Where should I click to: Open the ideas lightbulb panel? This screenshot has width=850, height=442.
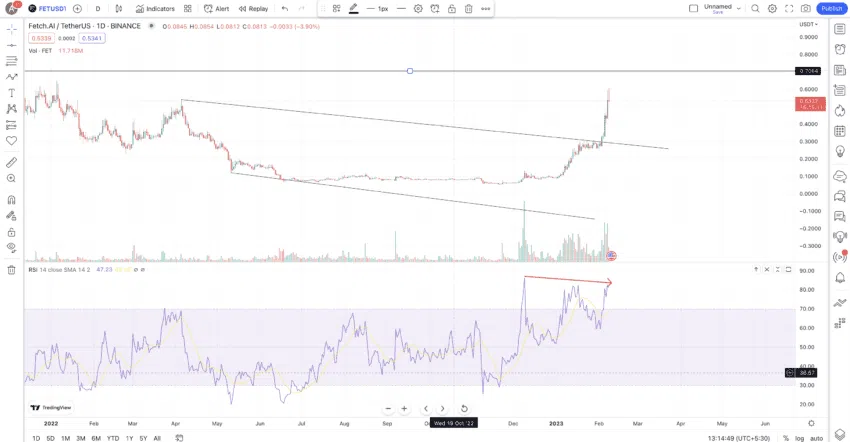tap(840, 151)
